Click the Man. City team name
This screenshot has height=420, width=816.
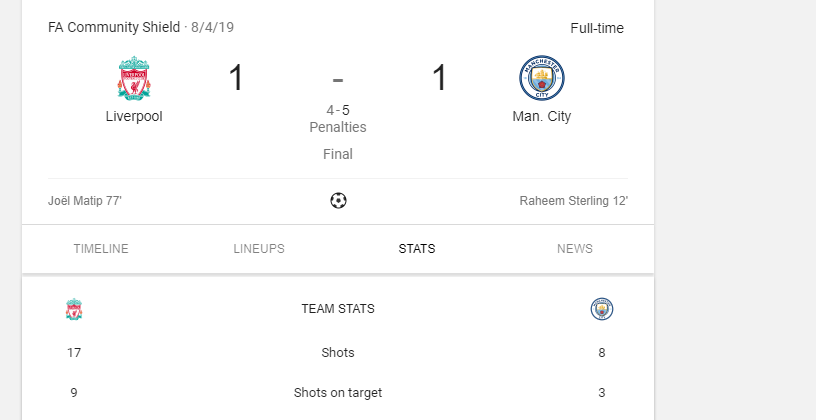pyautogui.click(x=541, y=116)
